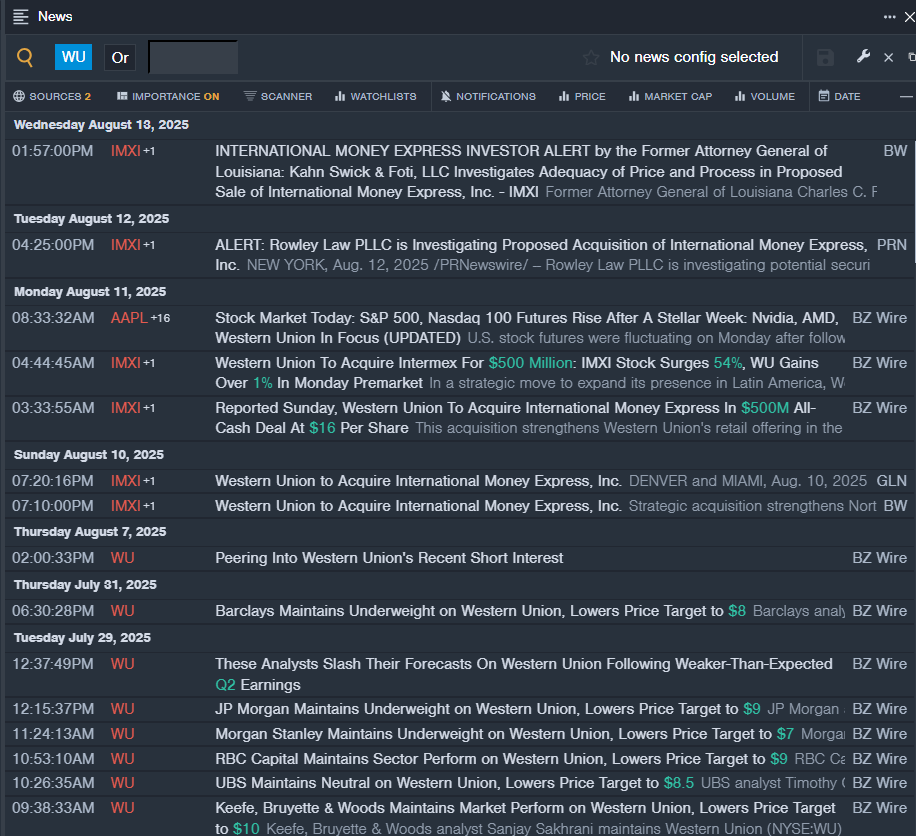Open the Kahn Swick & Foti investor alert headline
Viewport: 916px width, 836px height.
529,171
